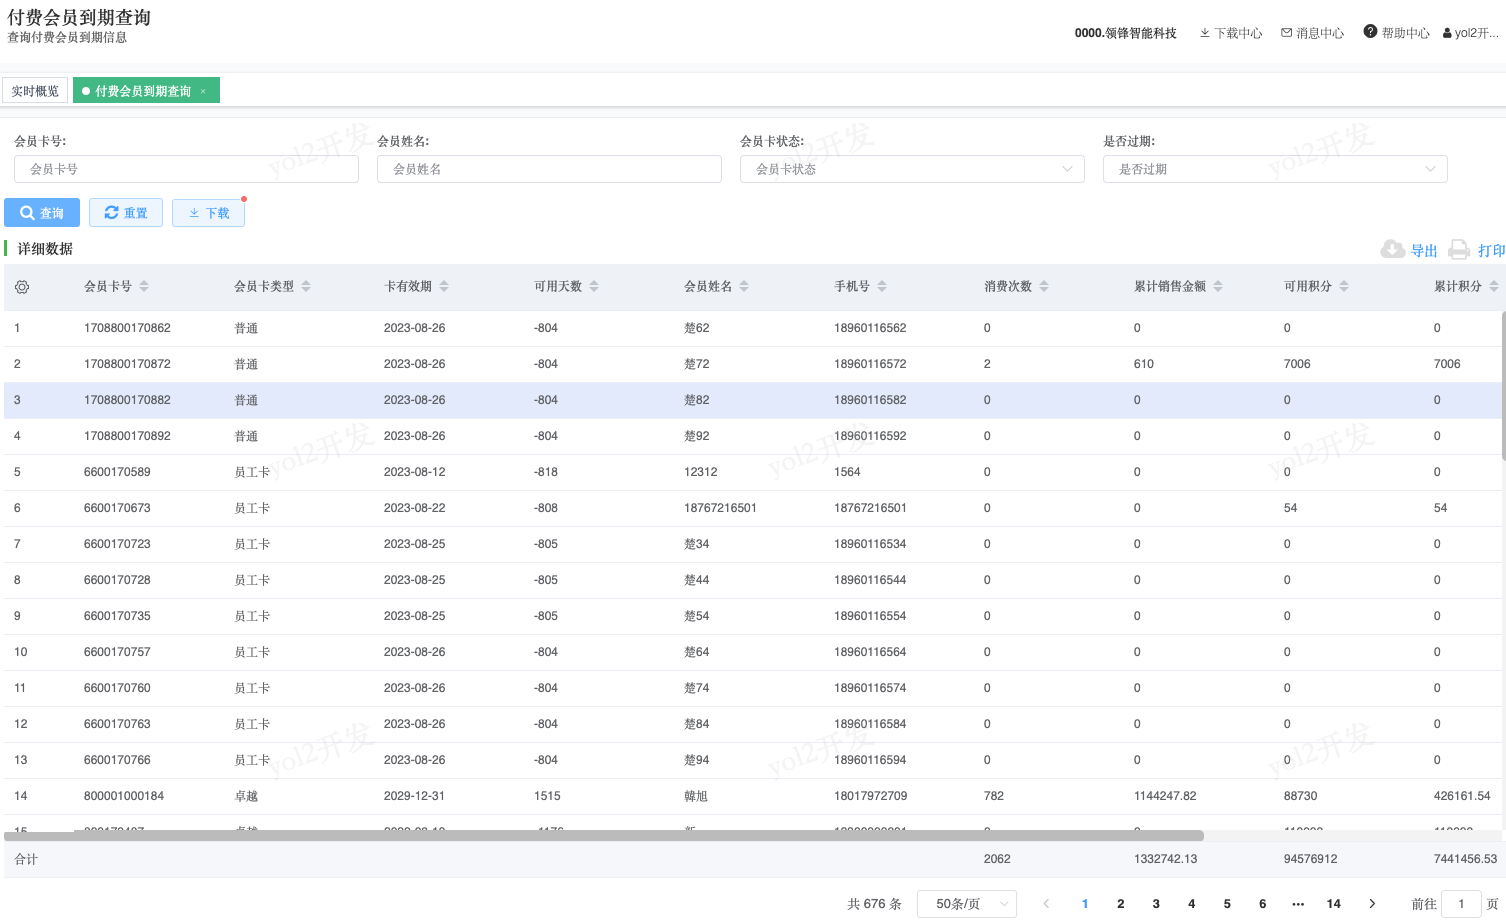Expand the 是否过期 dropdown
This screenshot has height=922, width=1506.
pos(1275,169)
